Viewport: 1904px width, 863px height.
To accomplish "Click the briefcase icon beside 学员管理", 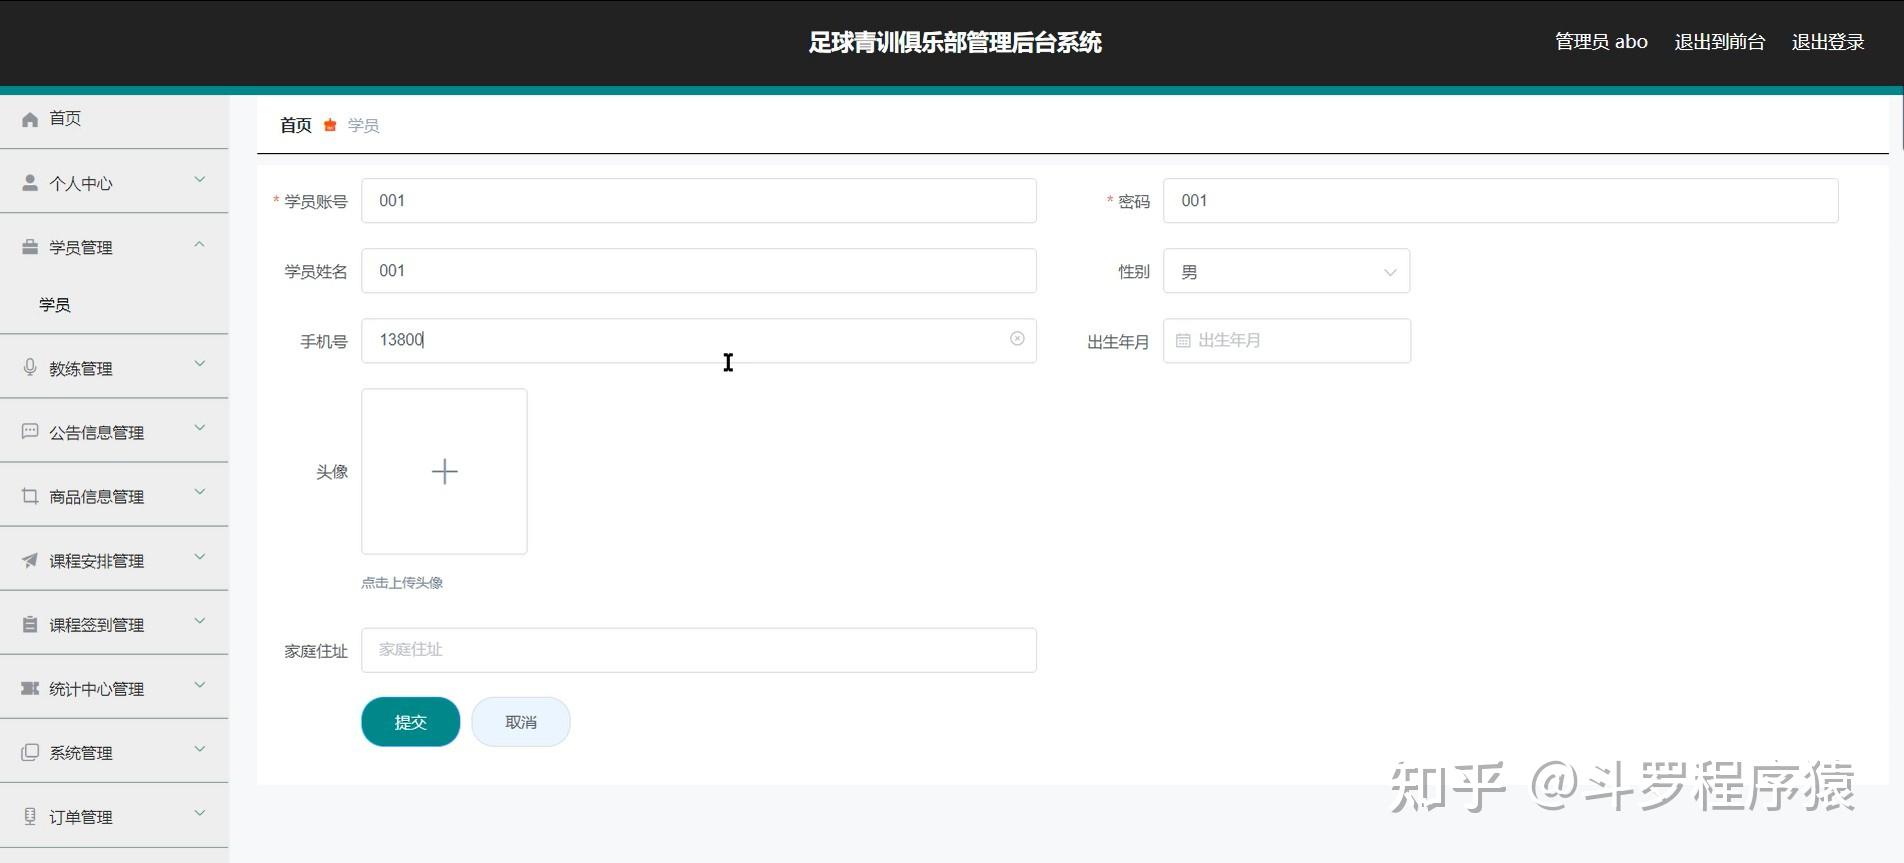I will coord(30,247).
